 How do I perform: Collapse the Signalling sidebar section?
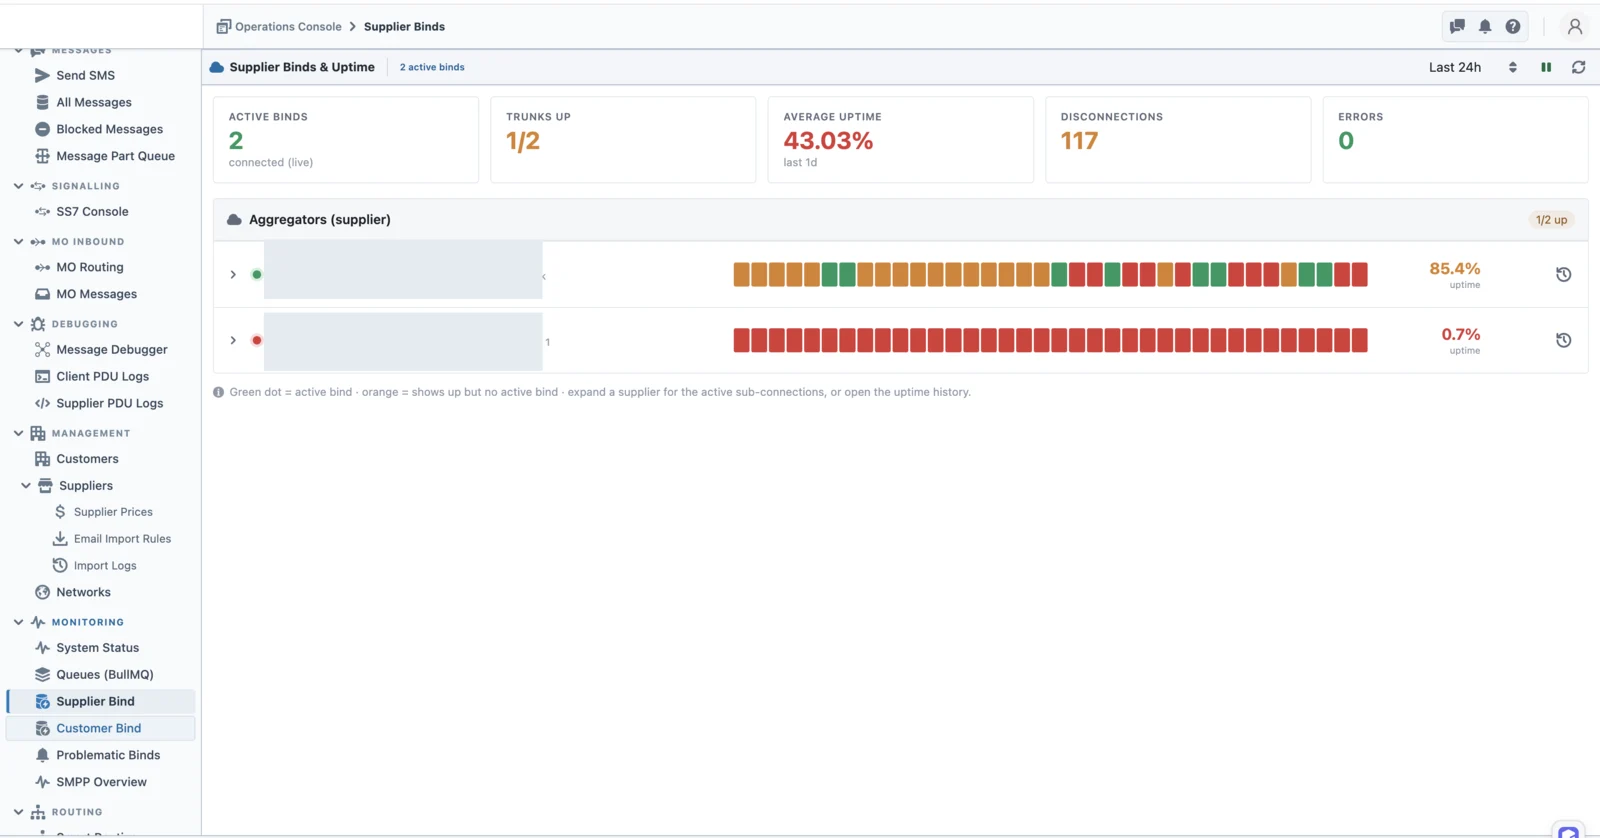[x=18, y=186]
